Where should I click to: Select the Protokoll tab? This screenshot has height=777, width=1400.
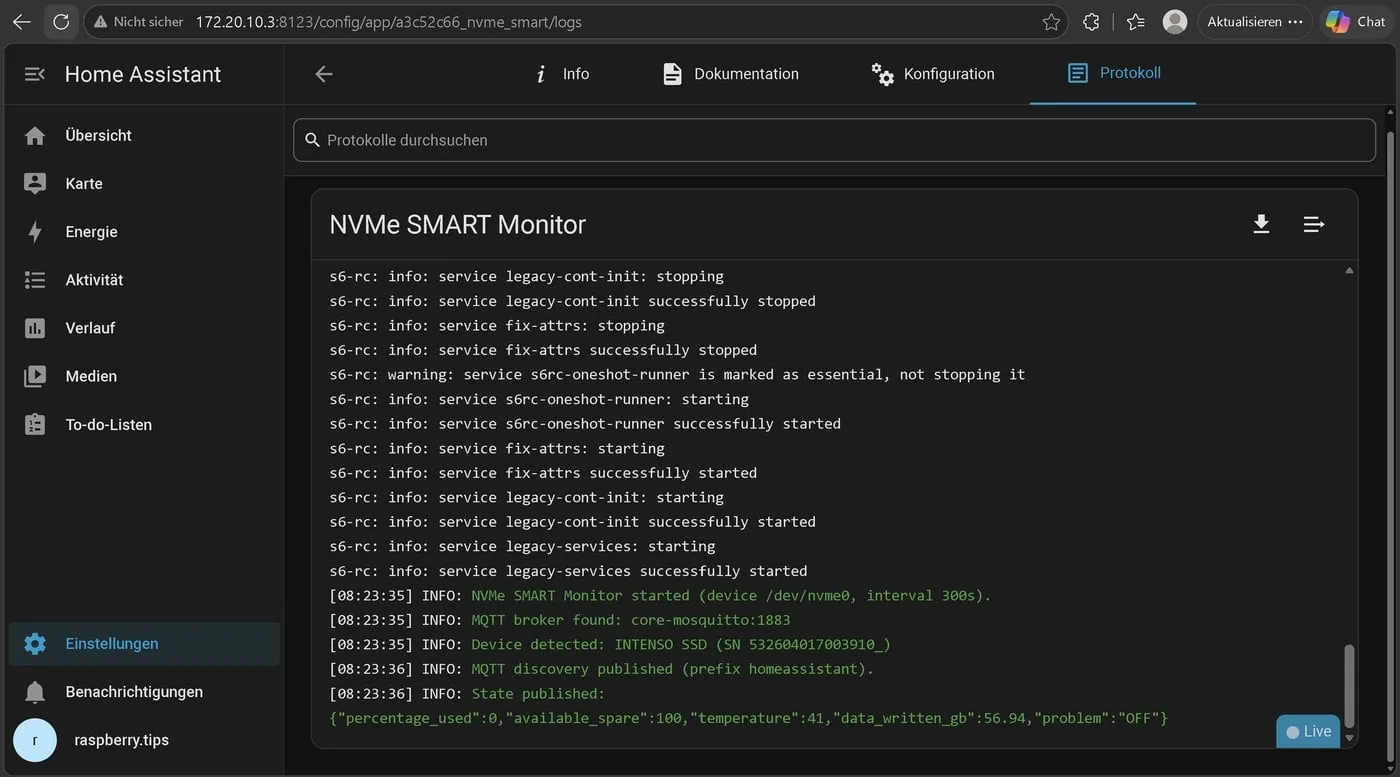click(1113, 73)
